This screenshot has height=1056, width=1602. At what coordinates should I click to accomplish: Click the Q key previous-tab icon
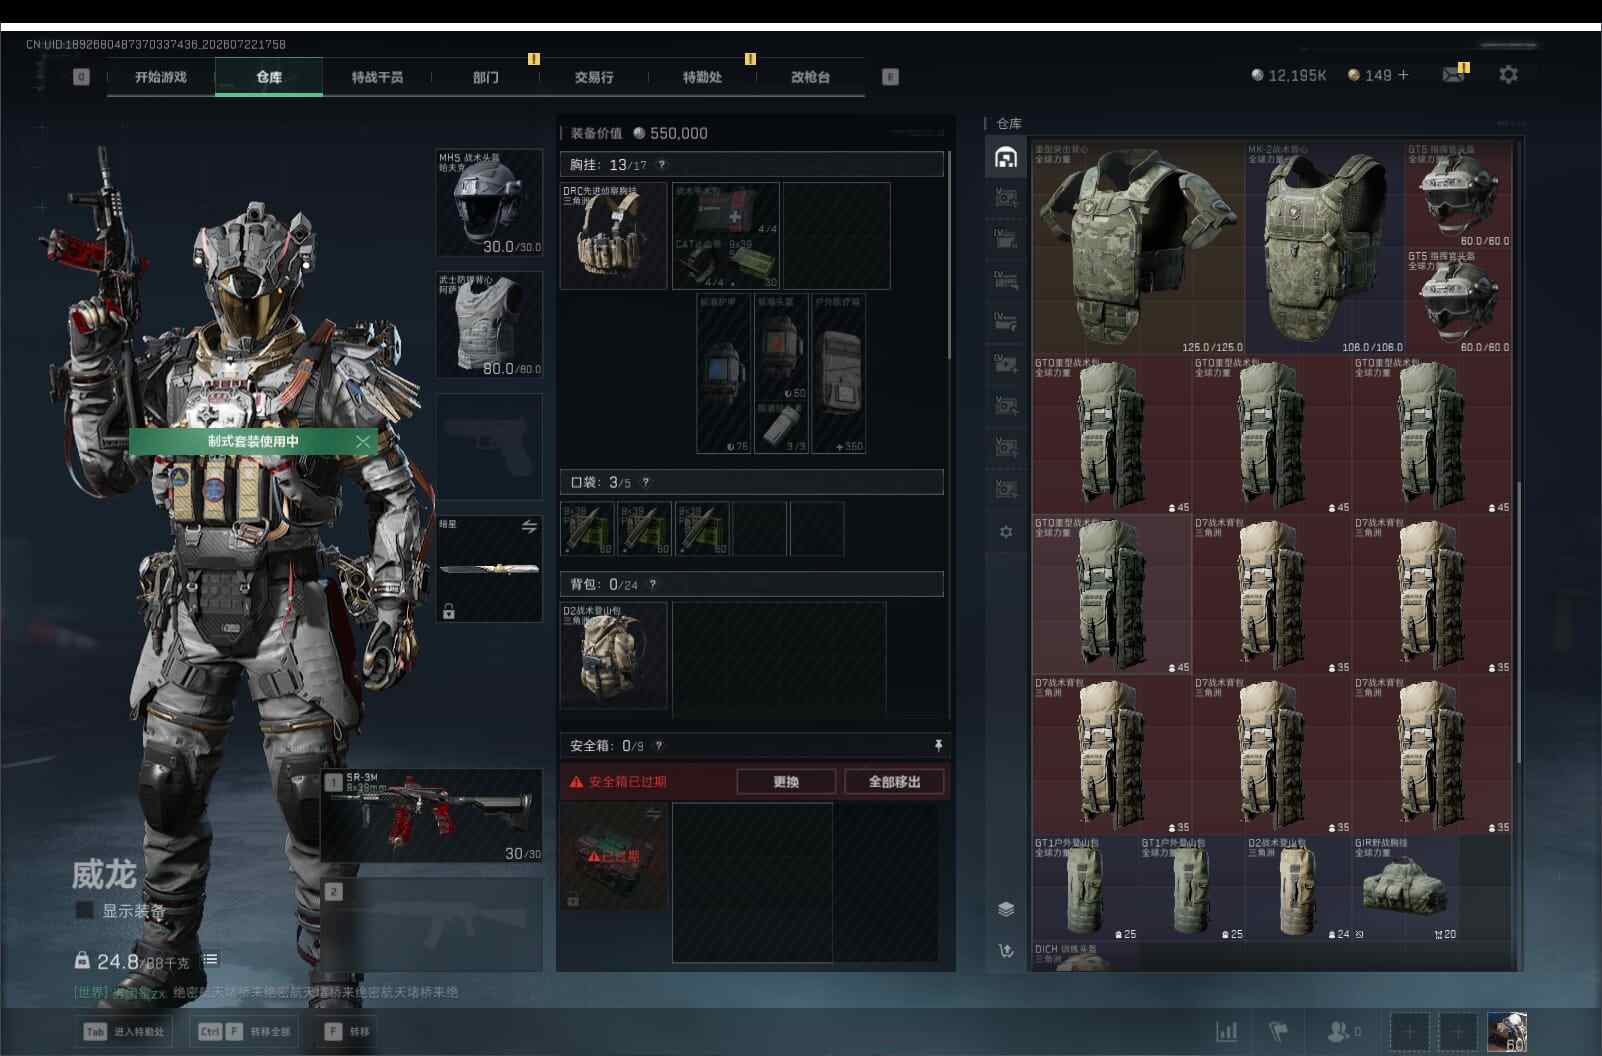pos(82,77)
